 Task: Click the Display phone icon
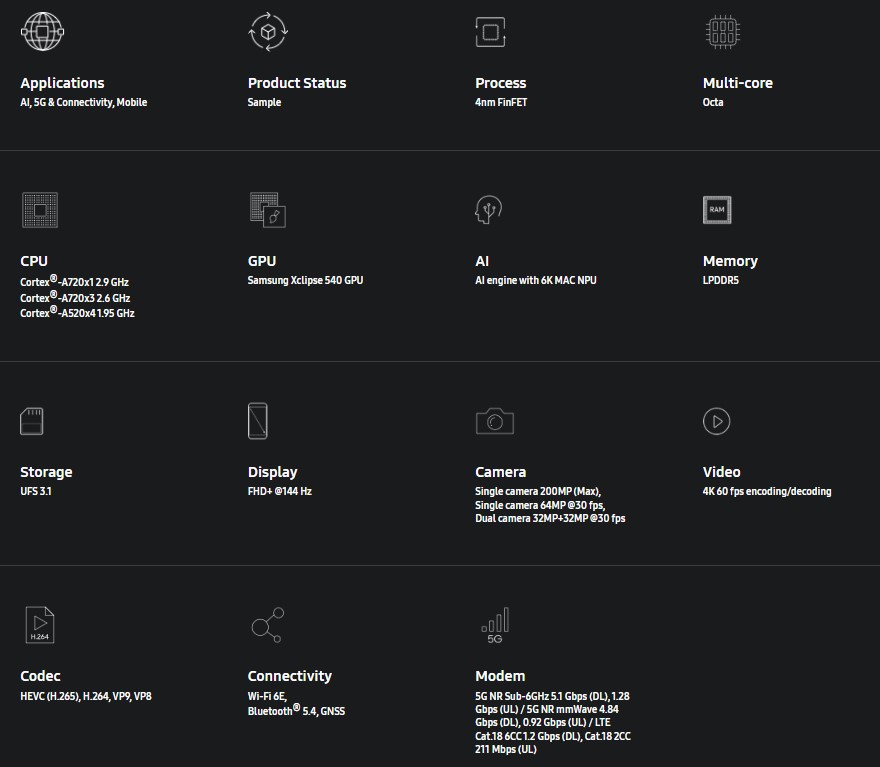coord(258,421)
